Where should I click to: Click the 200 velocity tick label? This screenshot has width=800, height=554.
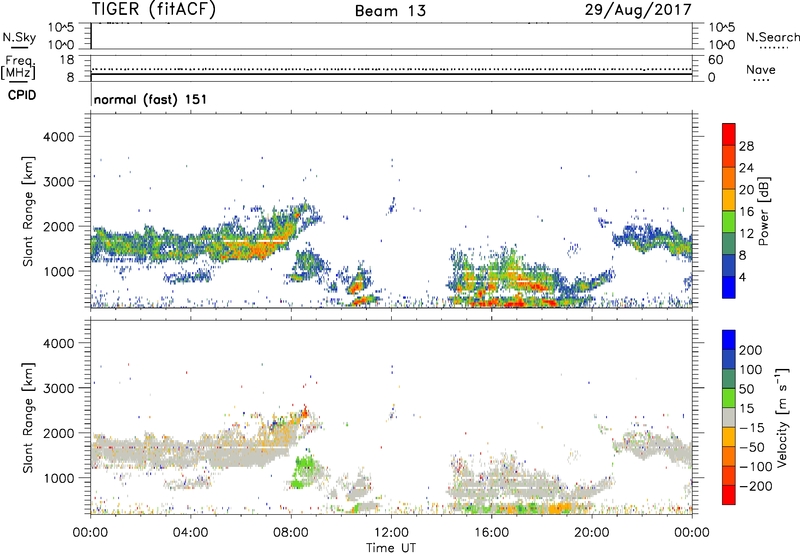(751, 350)
